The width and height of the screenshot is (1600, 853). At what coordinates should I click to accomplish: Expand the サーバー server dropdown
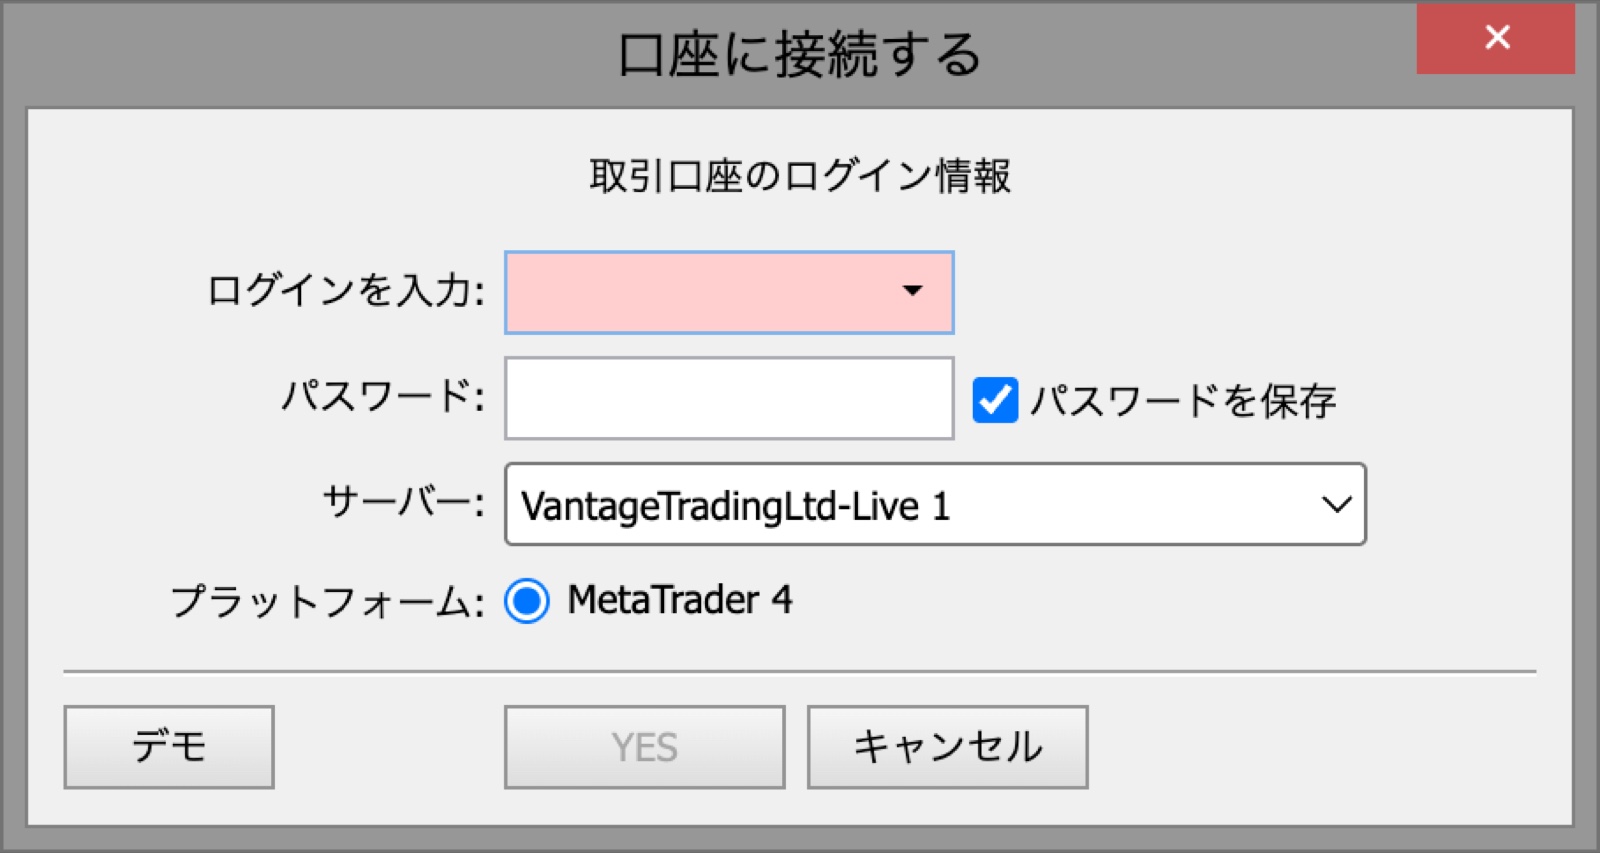click(x=935, y=504)
